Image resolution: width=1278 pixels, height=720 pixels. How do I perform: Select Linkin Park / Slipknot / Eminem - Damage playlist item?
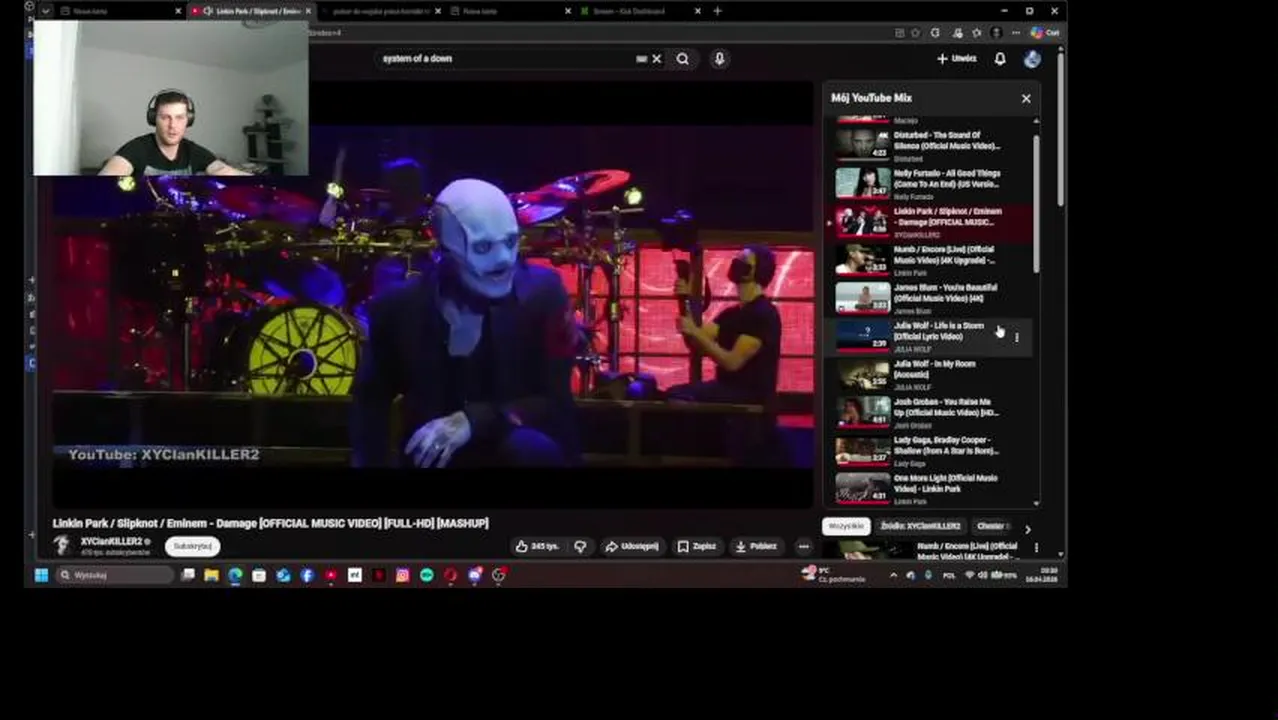[x=930, y=221]
